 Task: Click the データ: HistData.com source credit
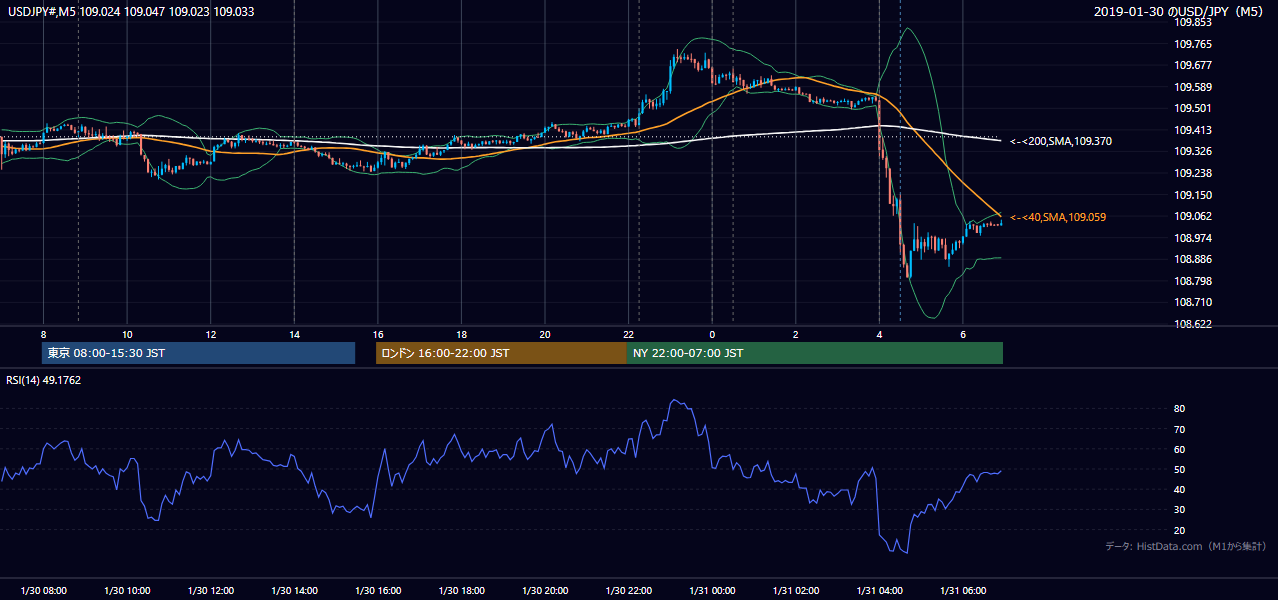coord(1185,546)
